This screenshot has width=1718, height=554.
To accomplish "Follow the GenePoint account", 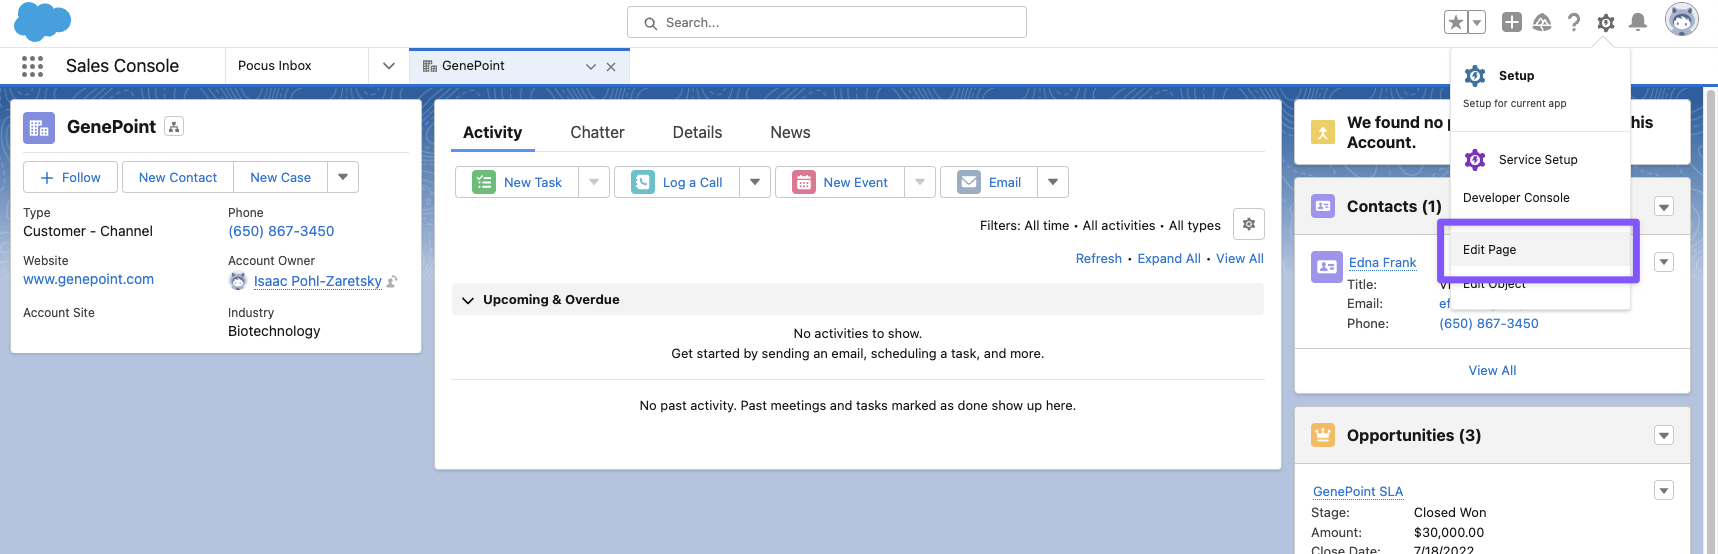I will [x=70, y=177].
